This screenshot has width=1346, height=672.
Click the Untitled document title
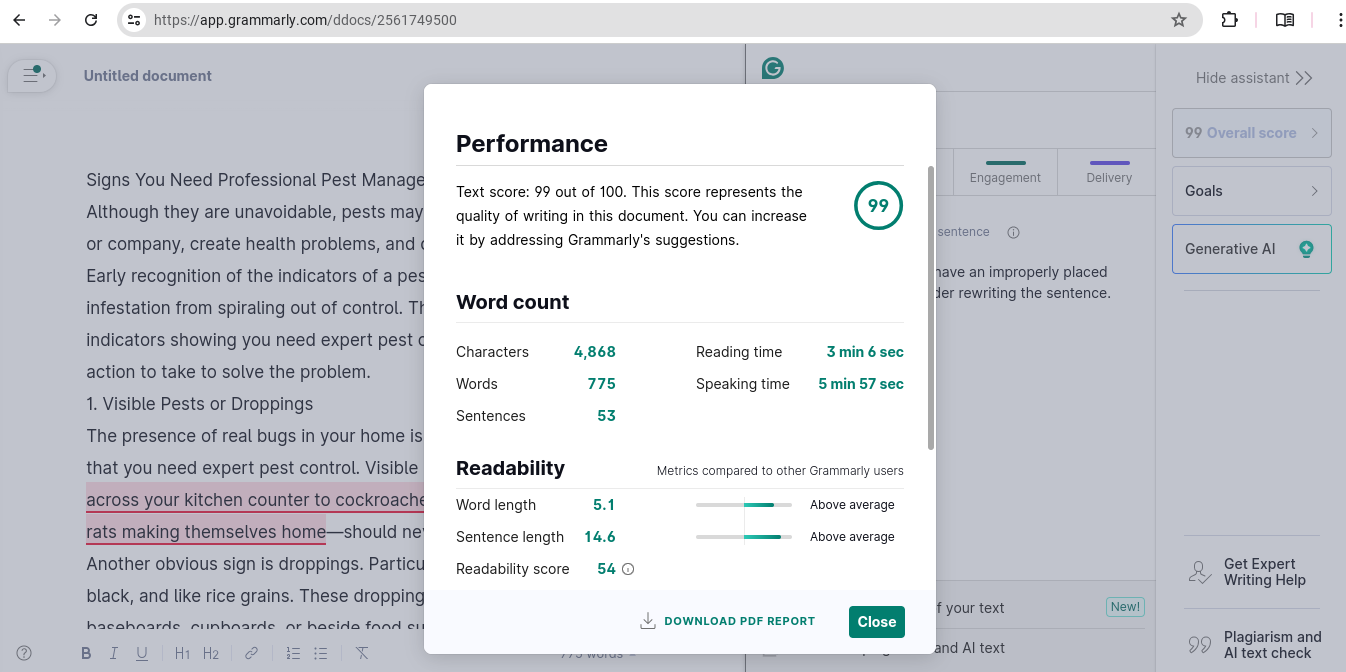pyautogui.click(x=148, y=76)
